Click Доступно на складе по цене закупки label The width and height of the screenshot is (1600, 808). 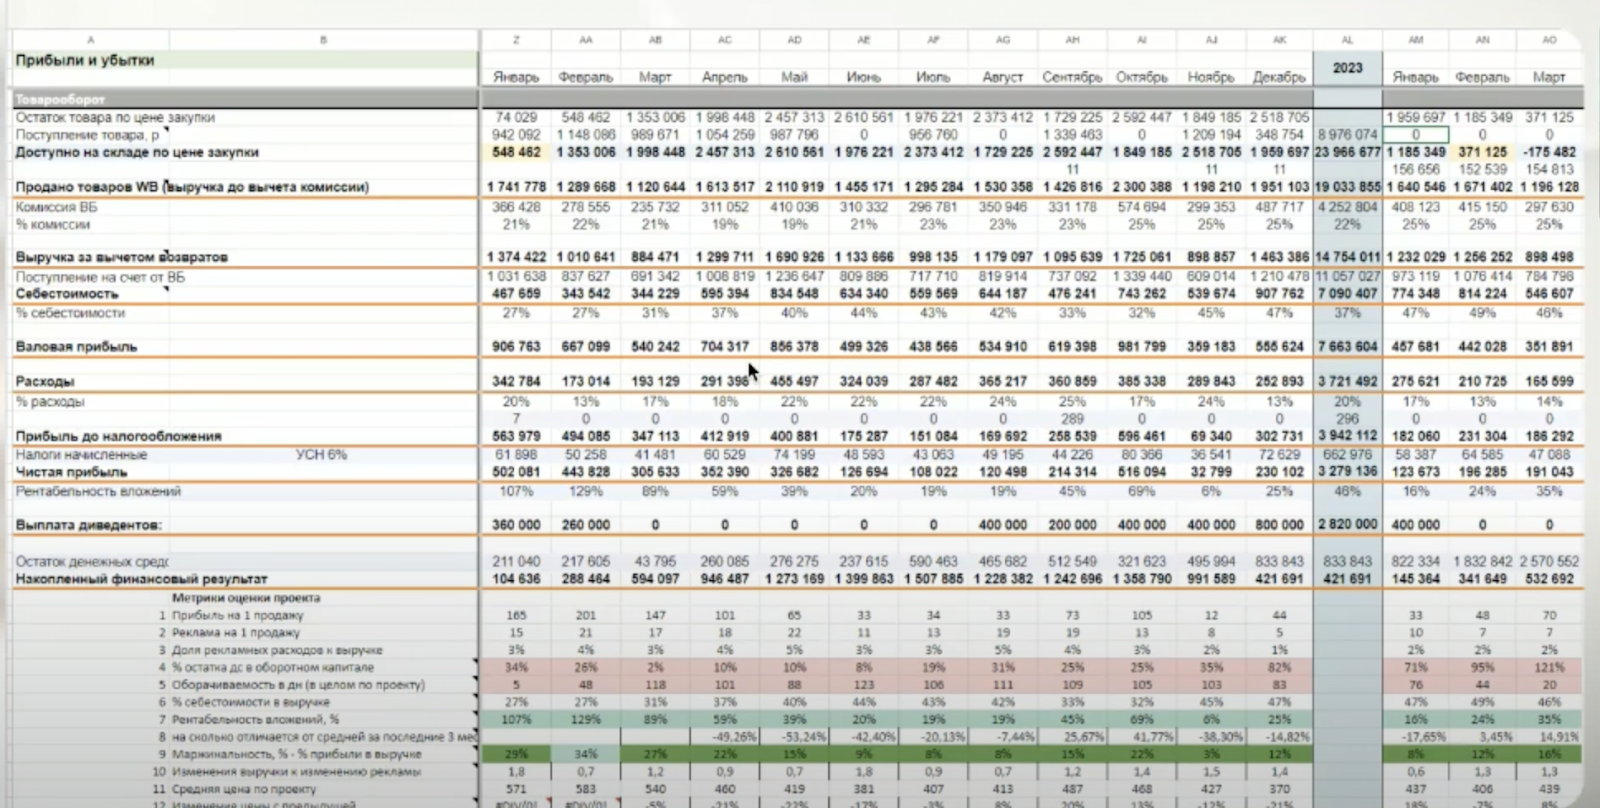point(137,152)
